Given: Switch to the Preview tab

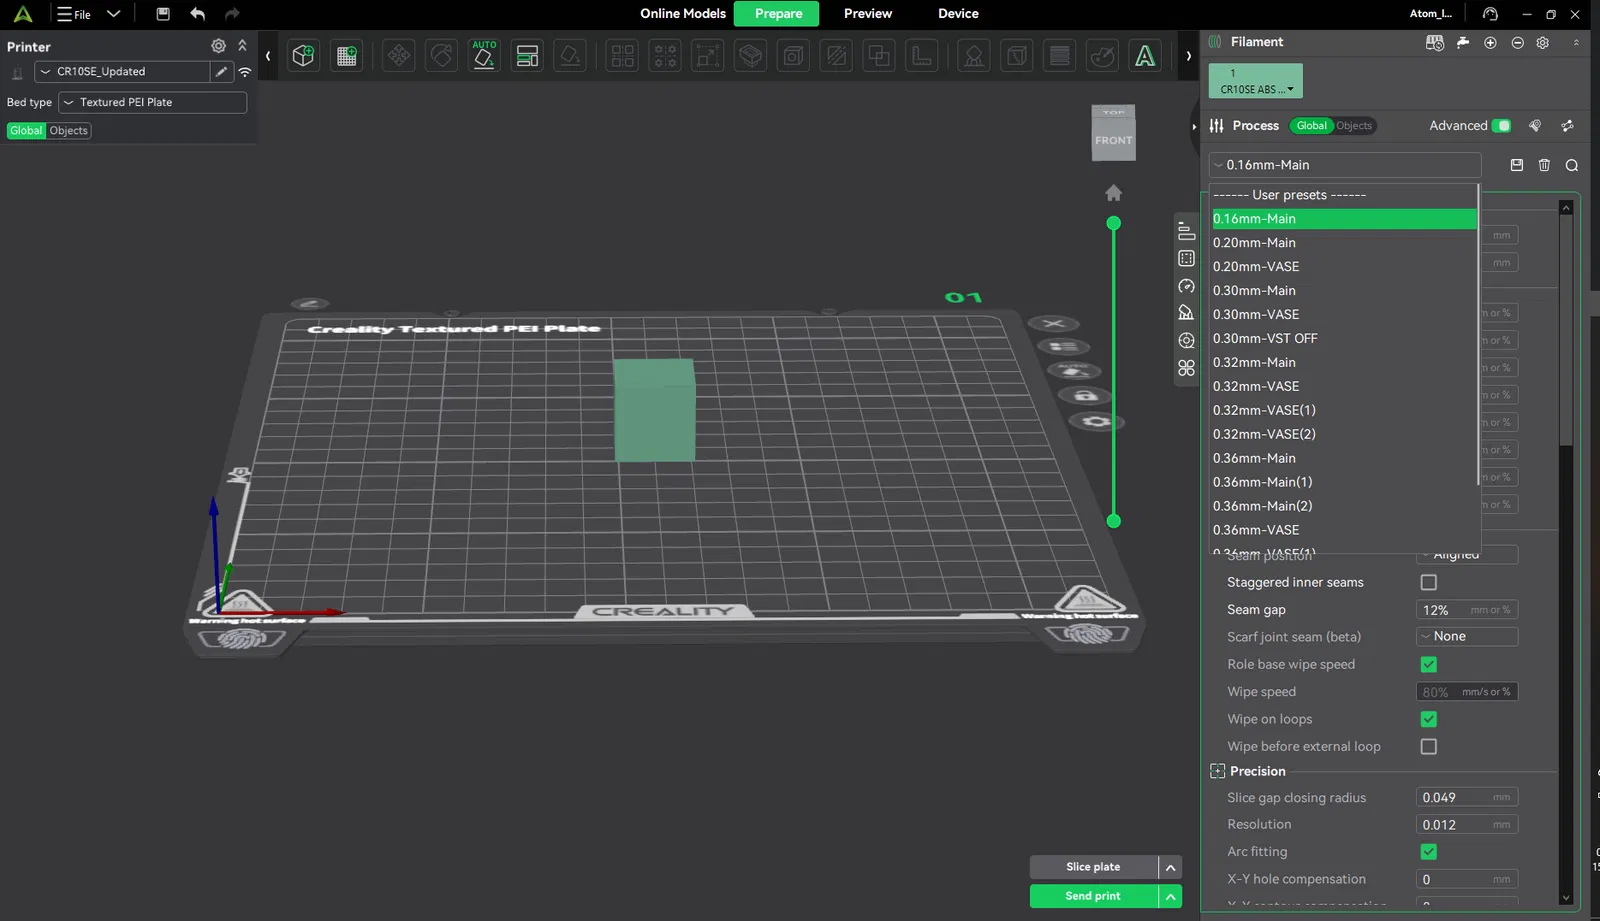Looking at the screenshot, I should pyautogui.click(x=867, y=14).
